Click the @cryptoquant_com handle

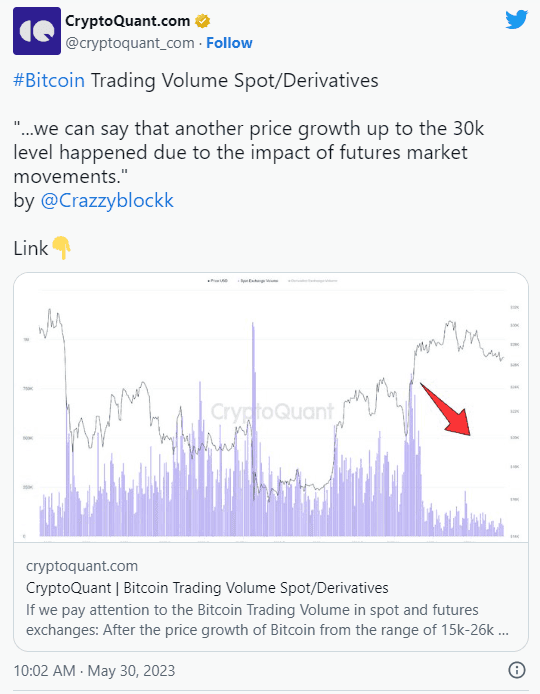tap(130, 43)
